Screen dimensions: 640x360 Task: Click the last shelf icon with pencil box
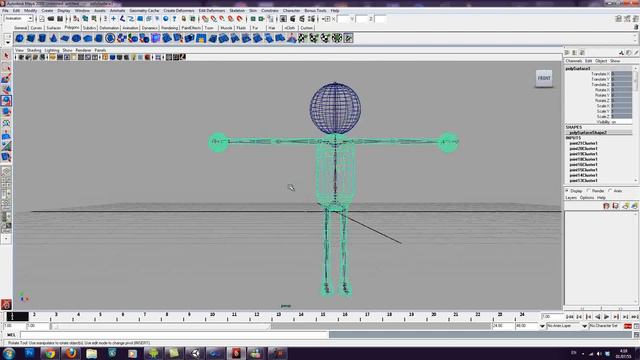coord(348,38)
